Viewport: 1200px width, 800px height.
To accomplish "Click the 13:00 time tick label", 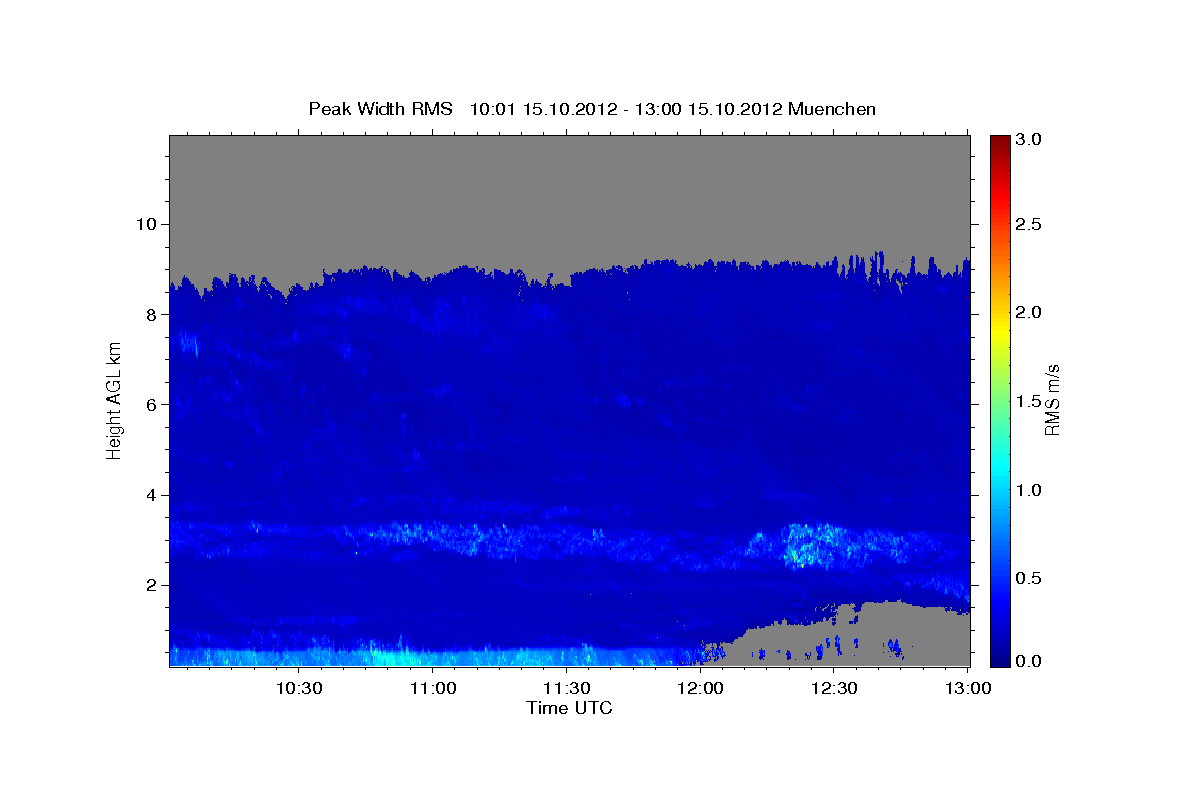I will pos(968,688).
